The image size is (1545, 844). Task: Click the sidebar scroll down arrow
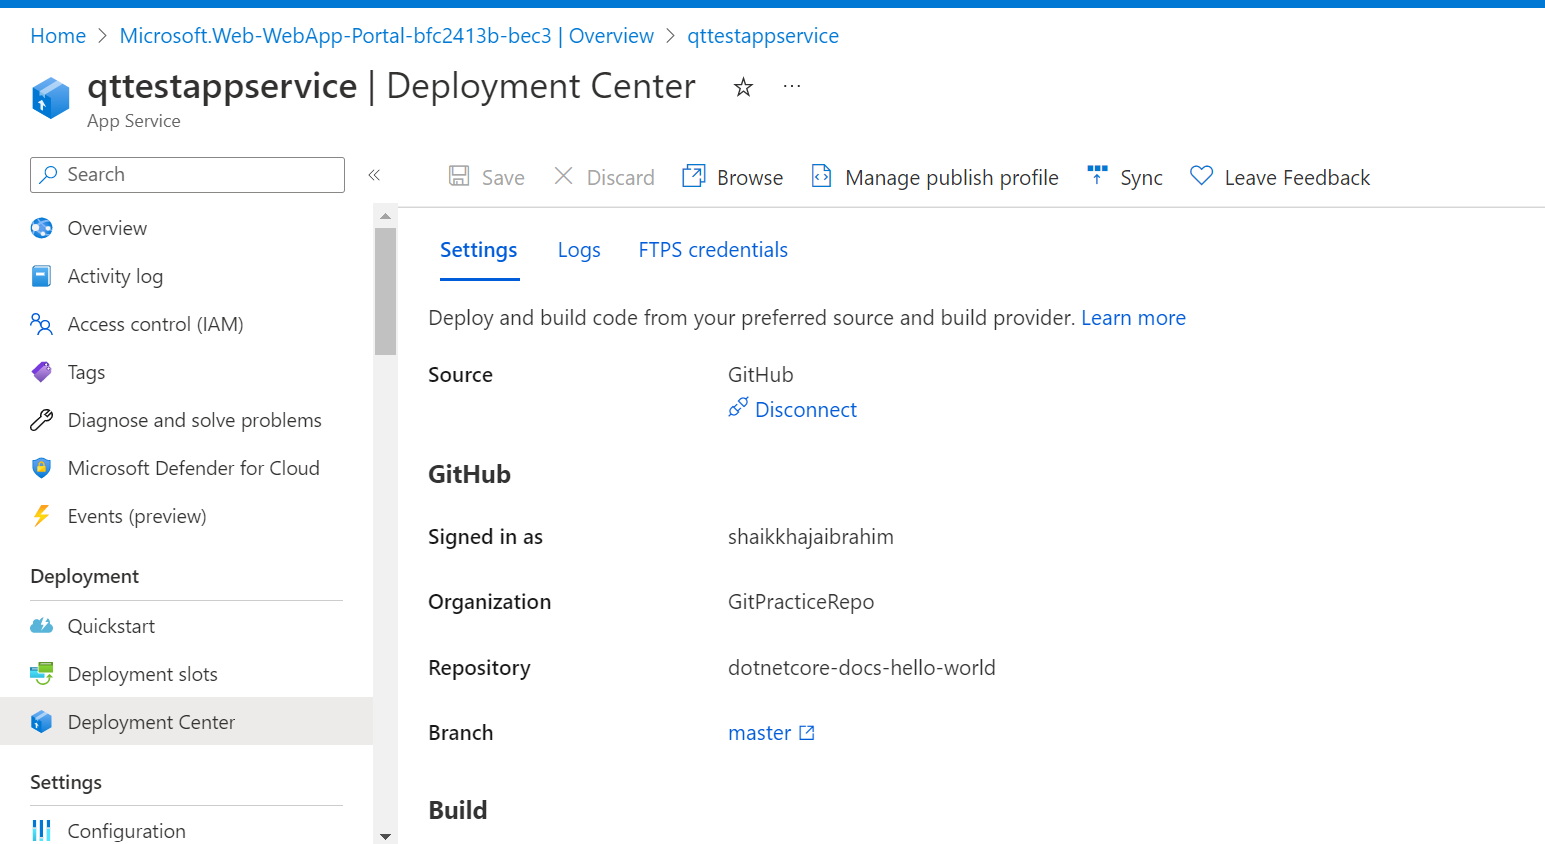[x=385, y=836]
